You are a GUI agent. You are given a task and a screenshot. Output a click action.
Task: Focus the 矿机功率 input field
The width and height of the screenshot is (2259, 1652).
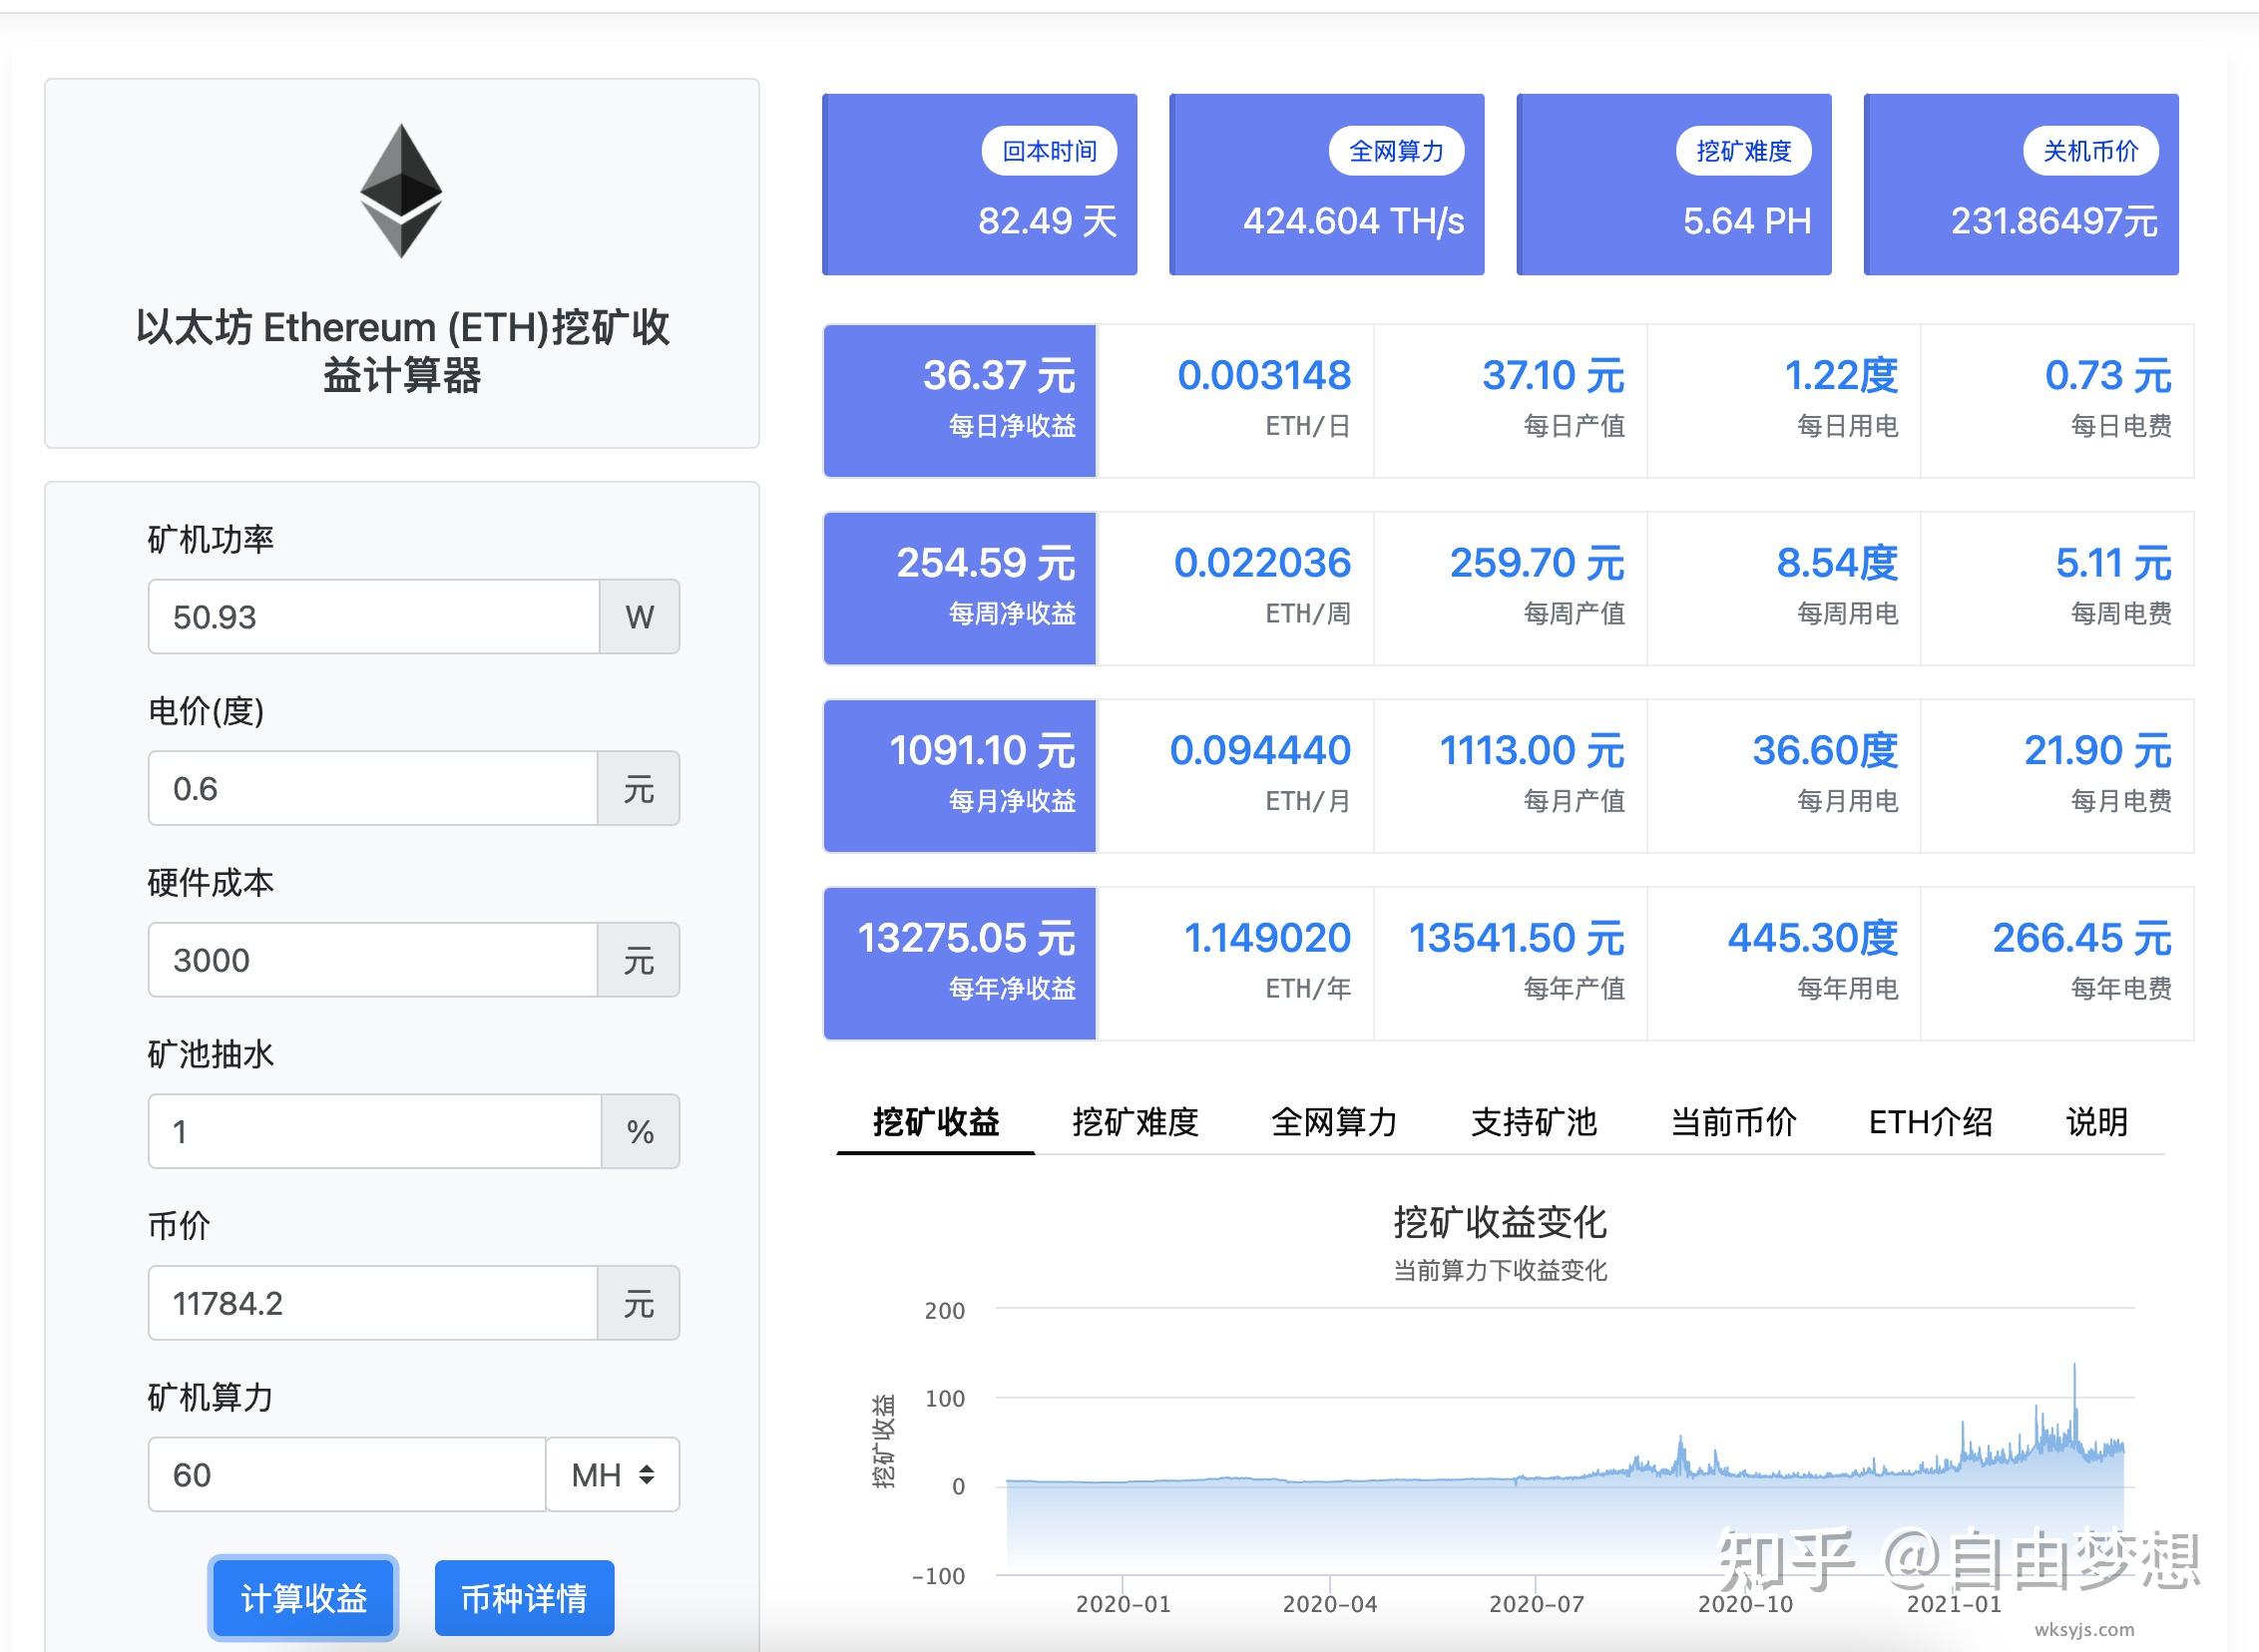tap(374, 617)
